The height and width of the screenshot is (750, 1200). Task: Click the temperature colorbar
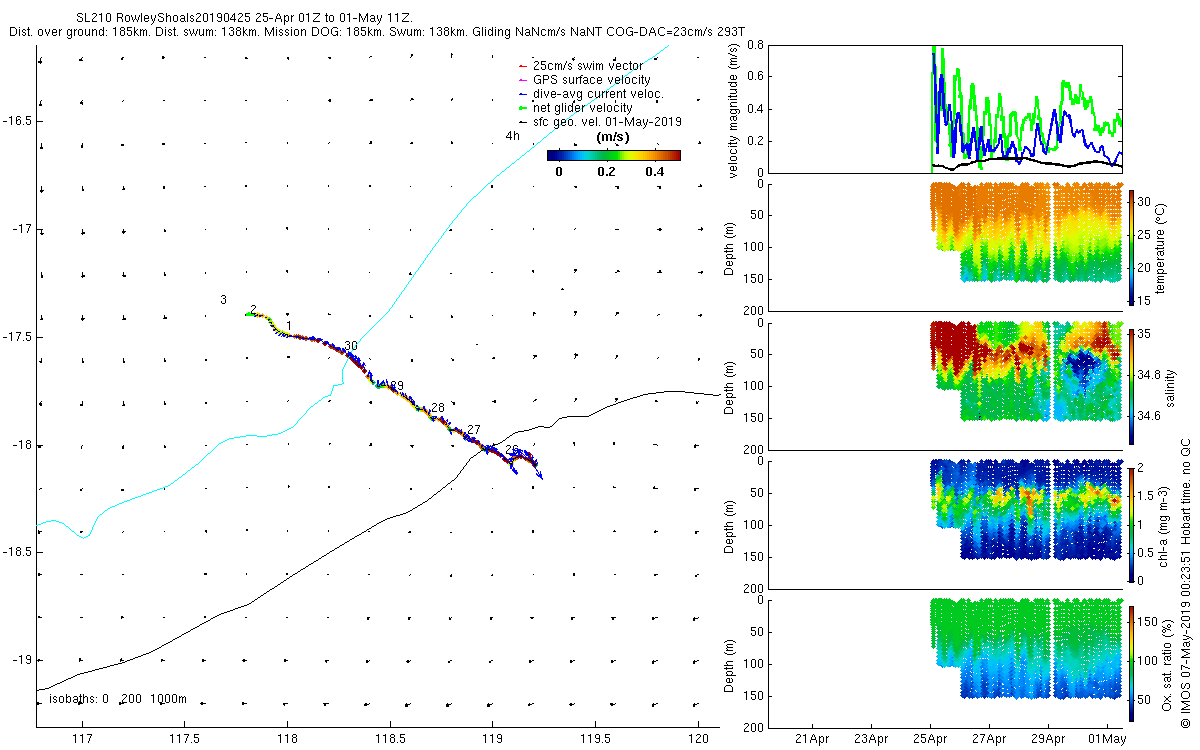tap(1132, 246)
